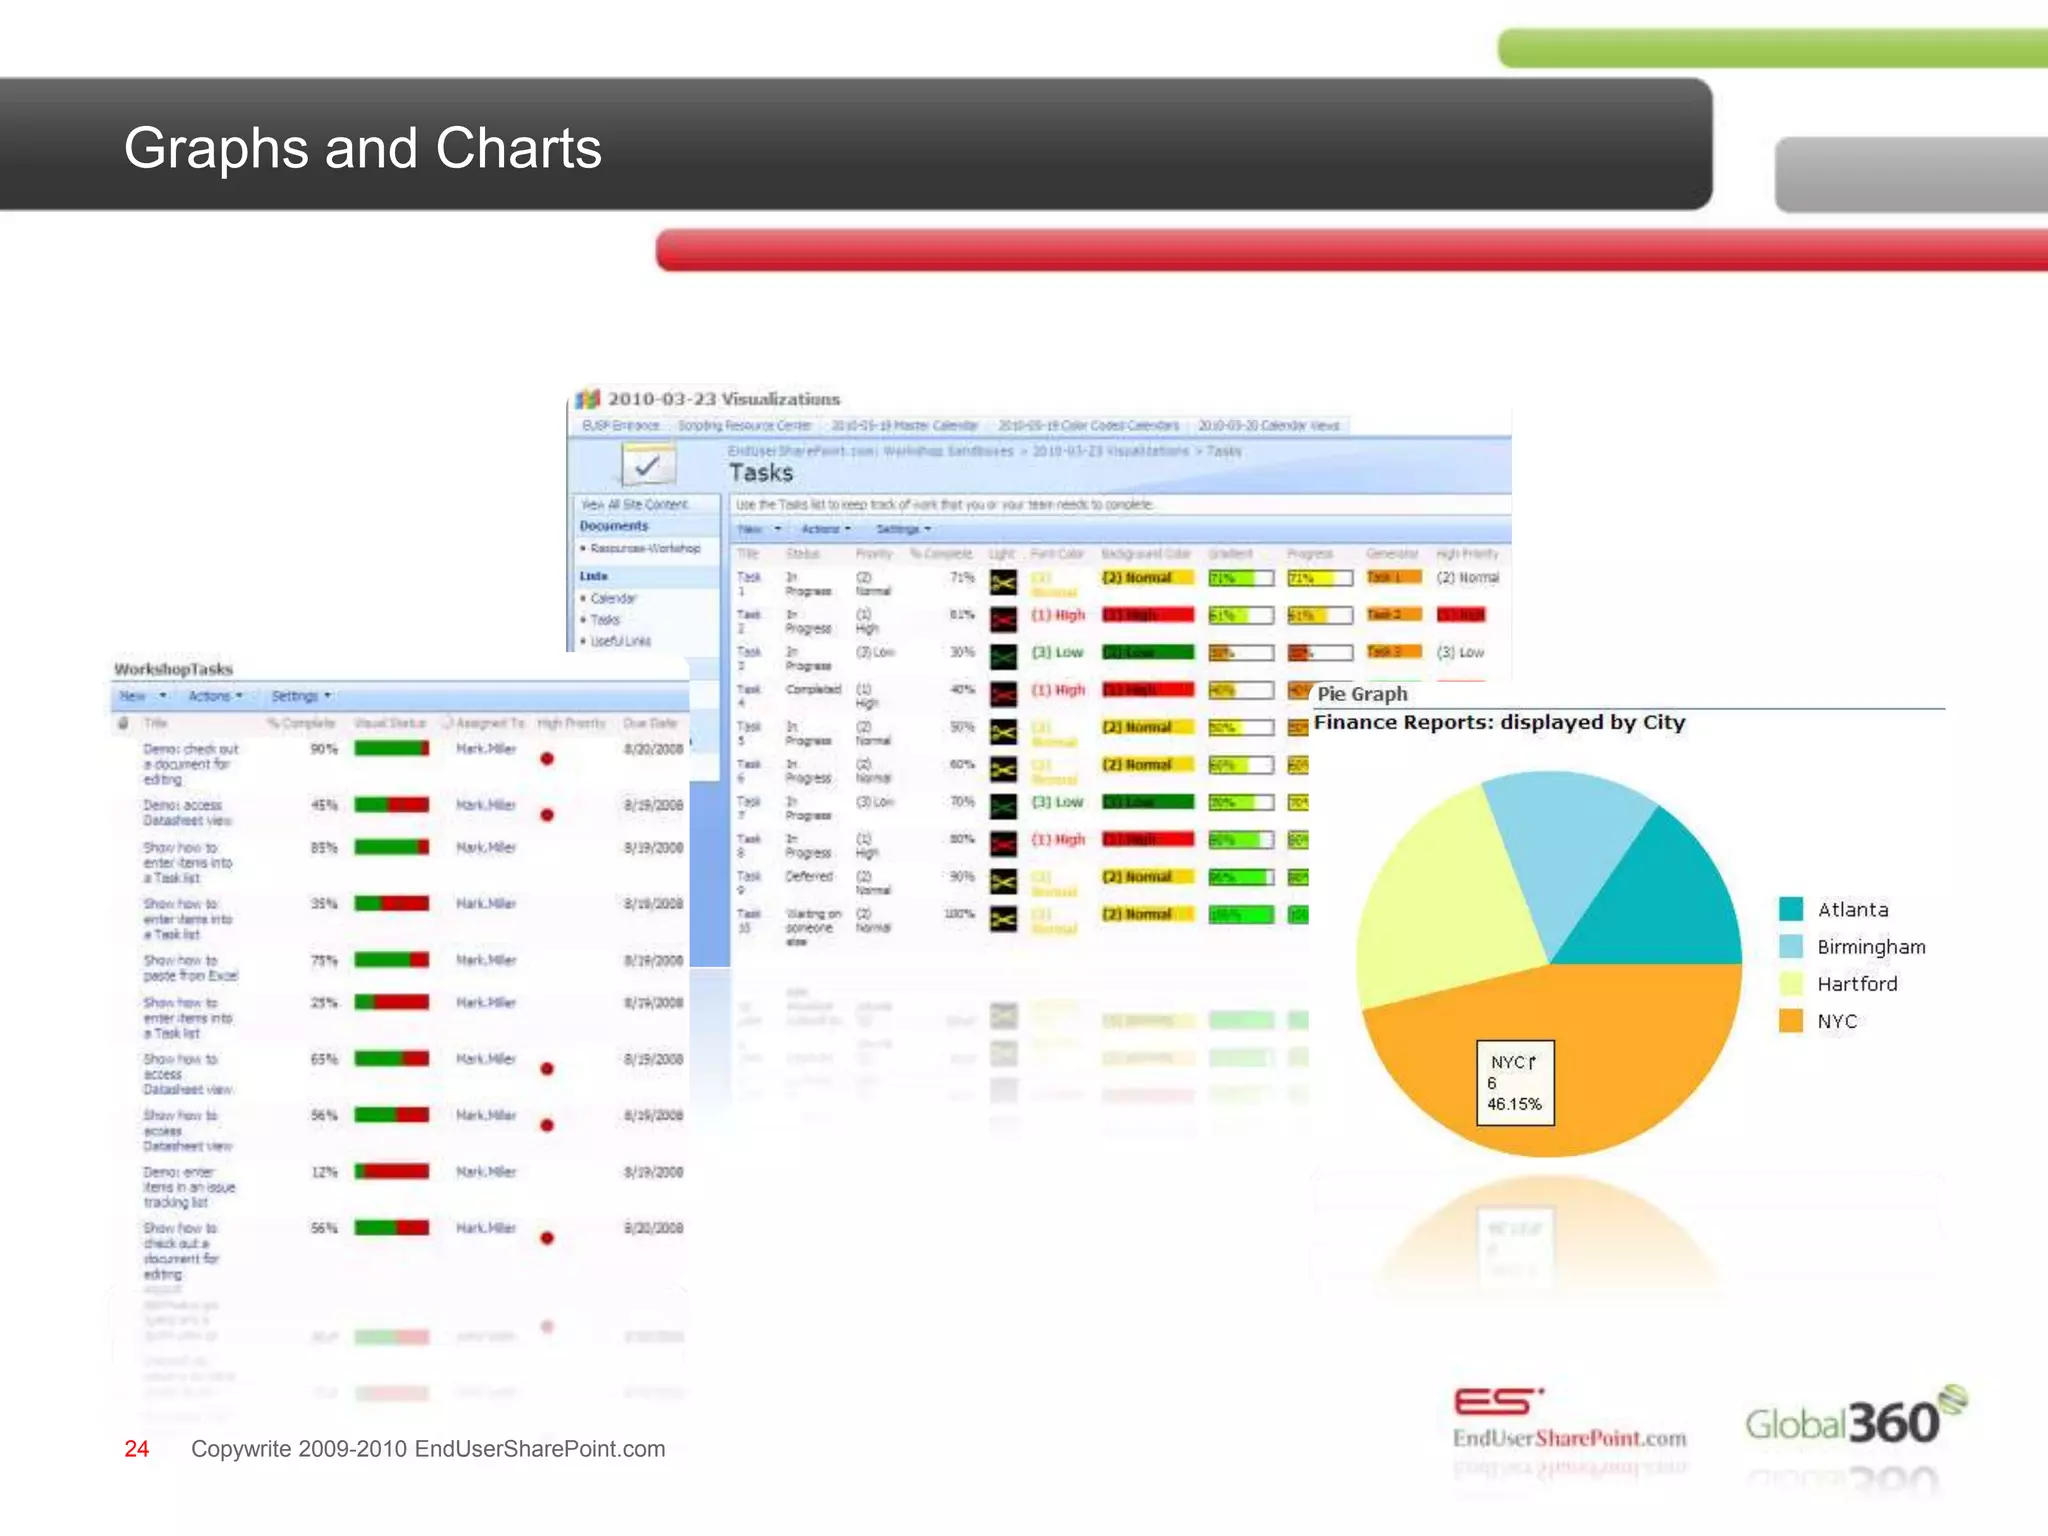Click the Light indicator icon for Task 9
2048x1536 pixels.
click(x=1003, y=881)
